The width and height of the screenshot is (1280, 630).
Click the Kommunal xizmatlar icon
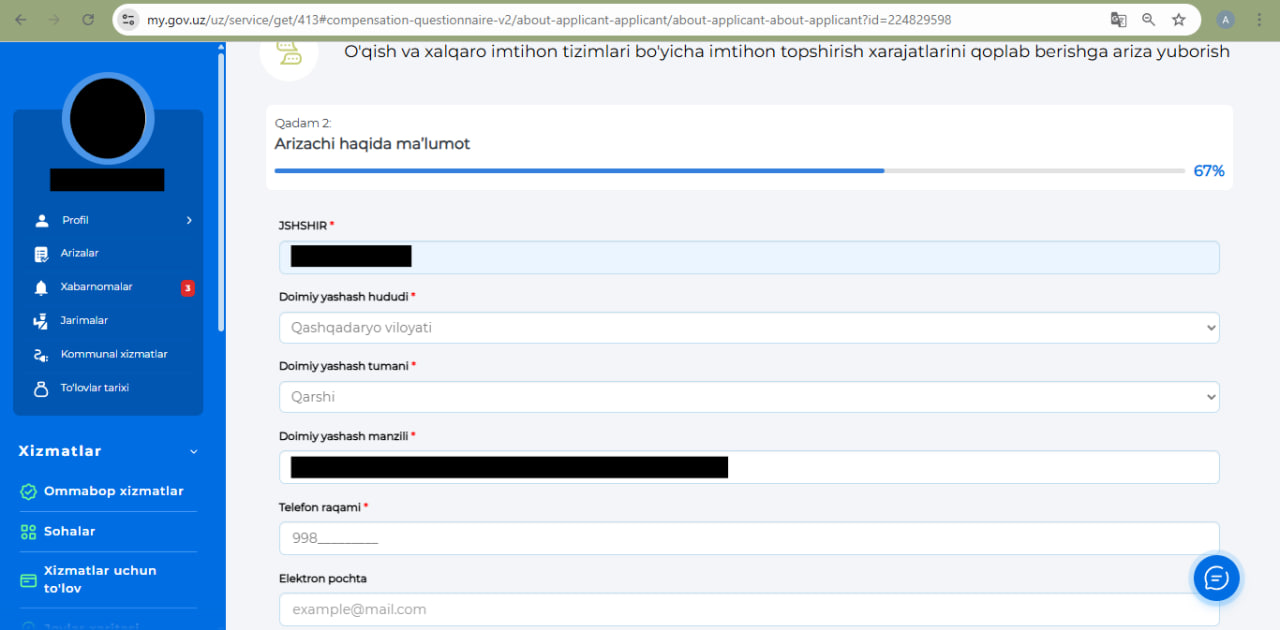click(x=41, y=355)
